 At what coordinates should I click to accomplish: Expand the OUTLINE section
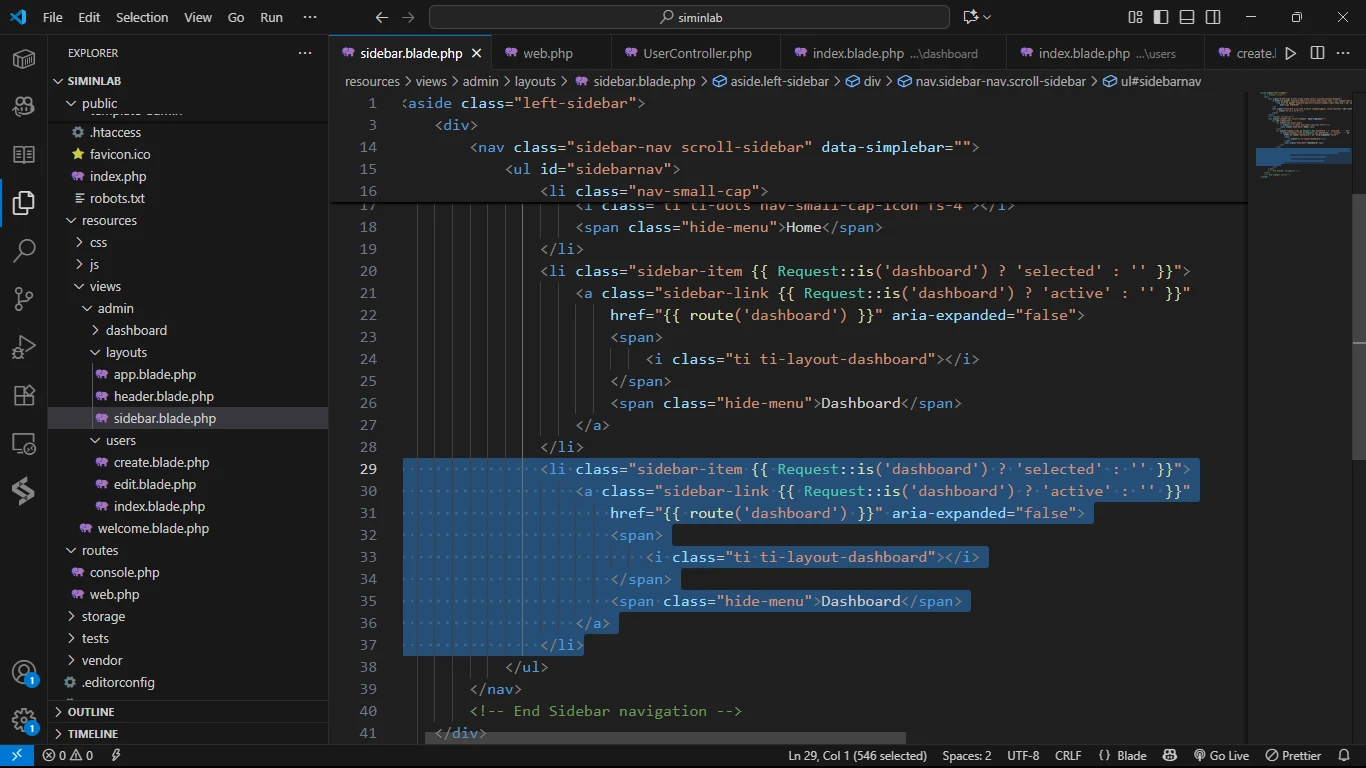pyautogui.click(x=90, y=712)
